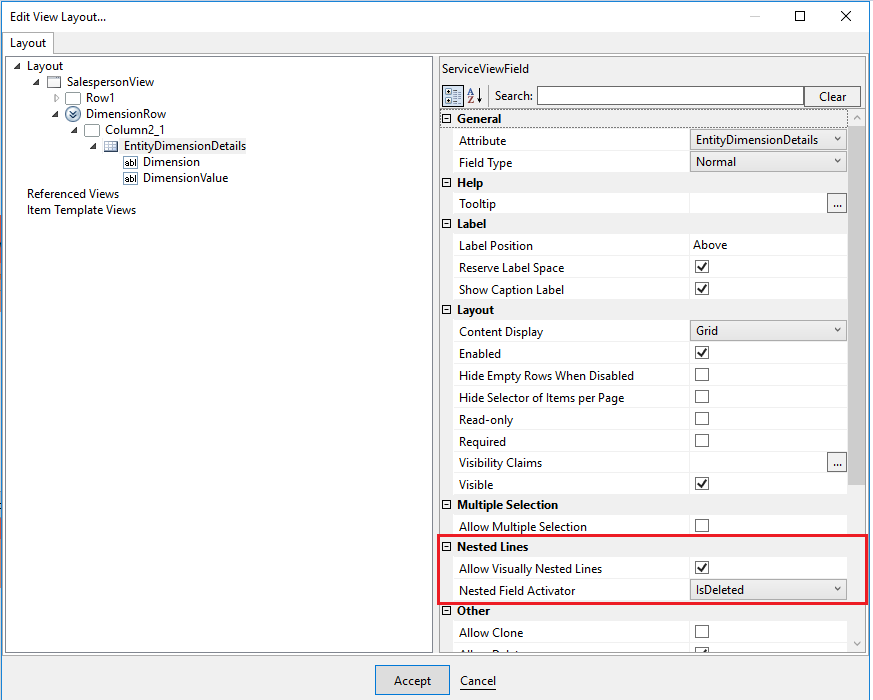This screenshot has width=873, height=700.
Task: Enable Allow Multiple Selection
Action: [702, 526]
